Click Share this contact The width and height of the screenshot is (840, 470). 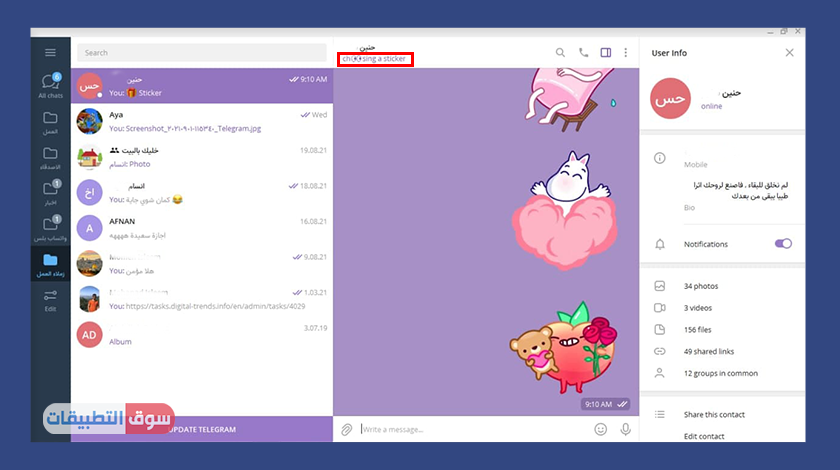(714, 414)
